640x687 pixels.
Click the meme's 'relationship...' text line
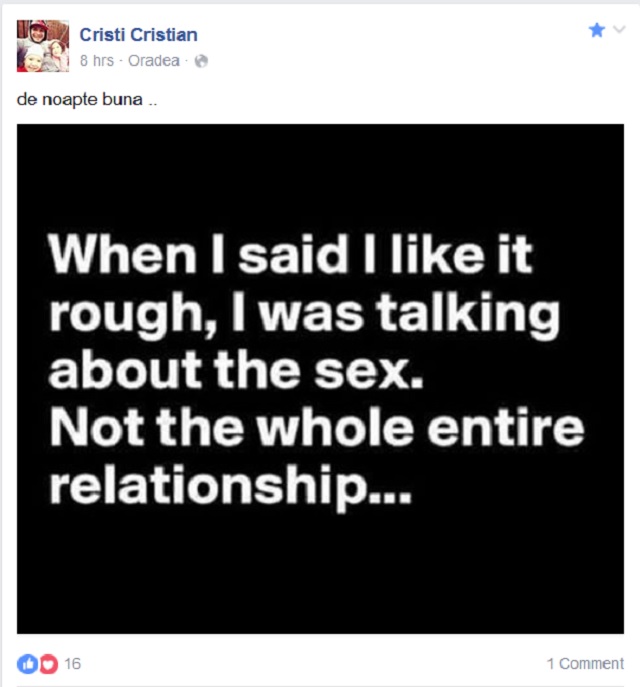pos(230,487)
